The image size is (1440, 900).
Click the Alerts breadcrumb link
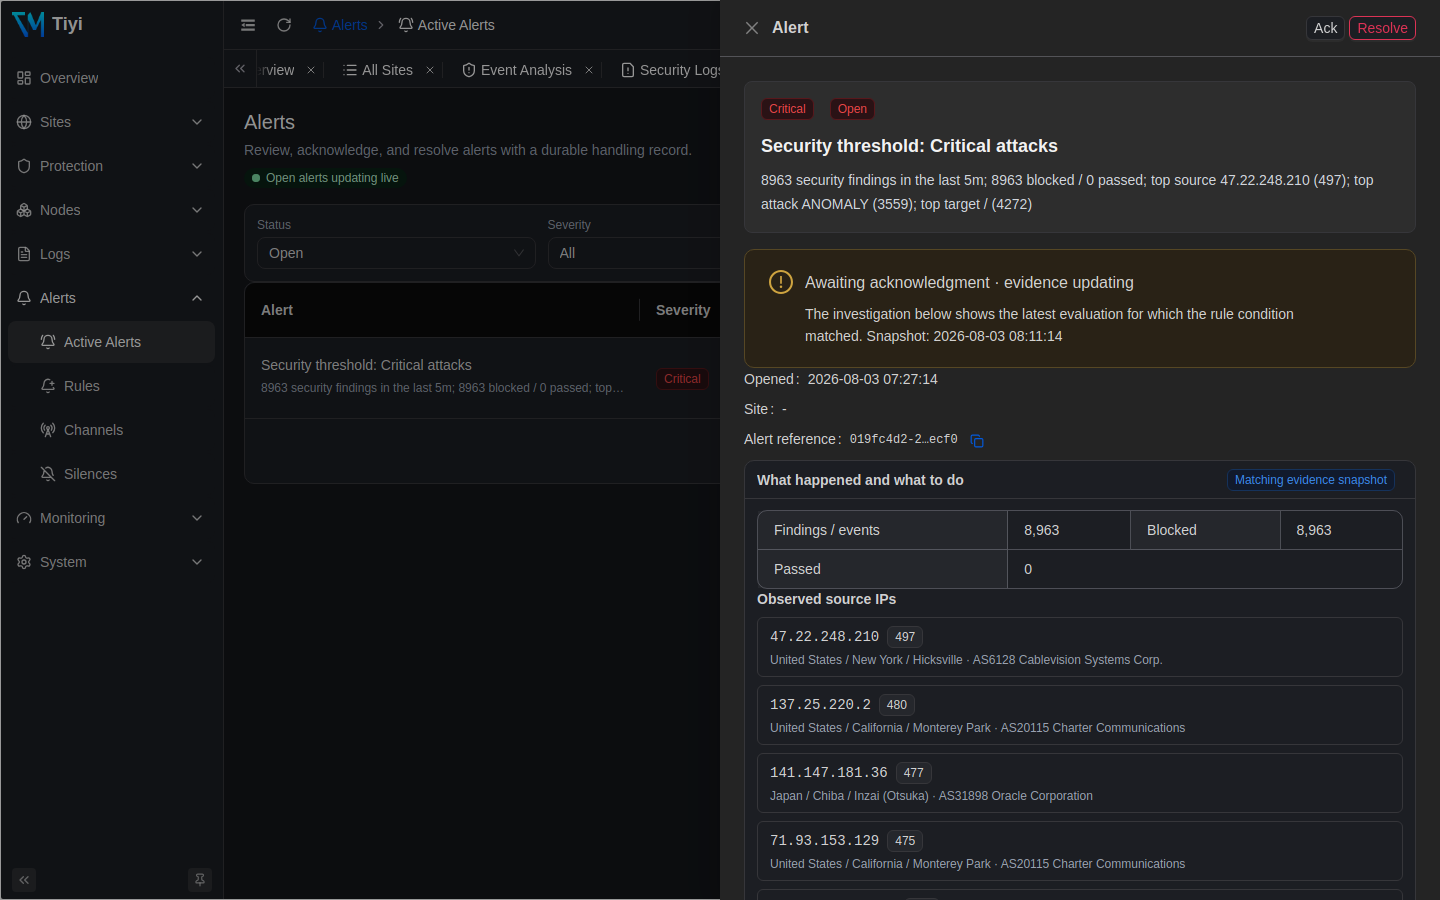[340, 25]
